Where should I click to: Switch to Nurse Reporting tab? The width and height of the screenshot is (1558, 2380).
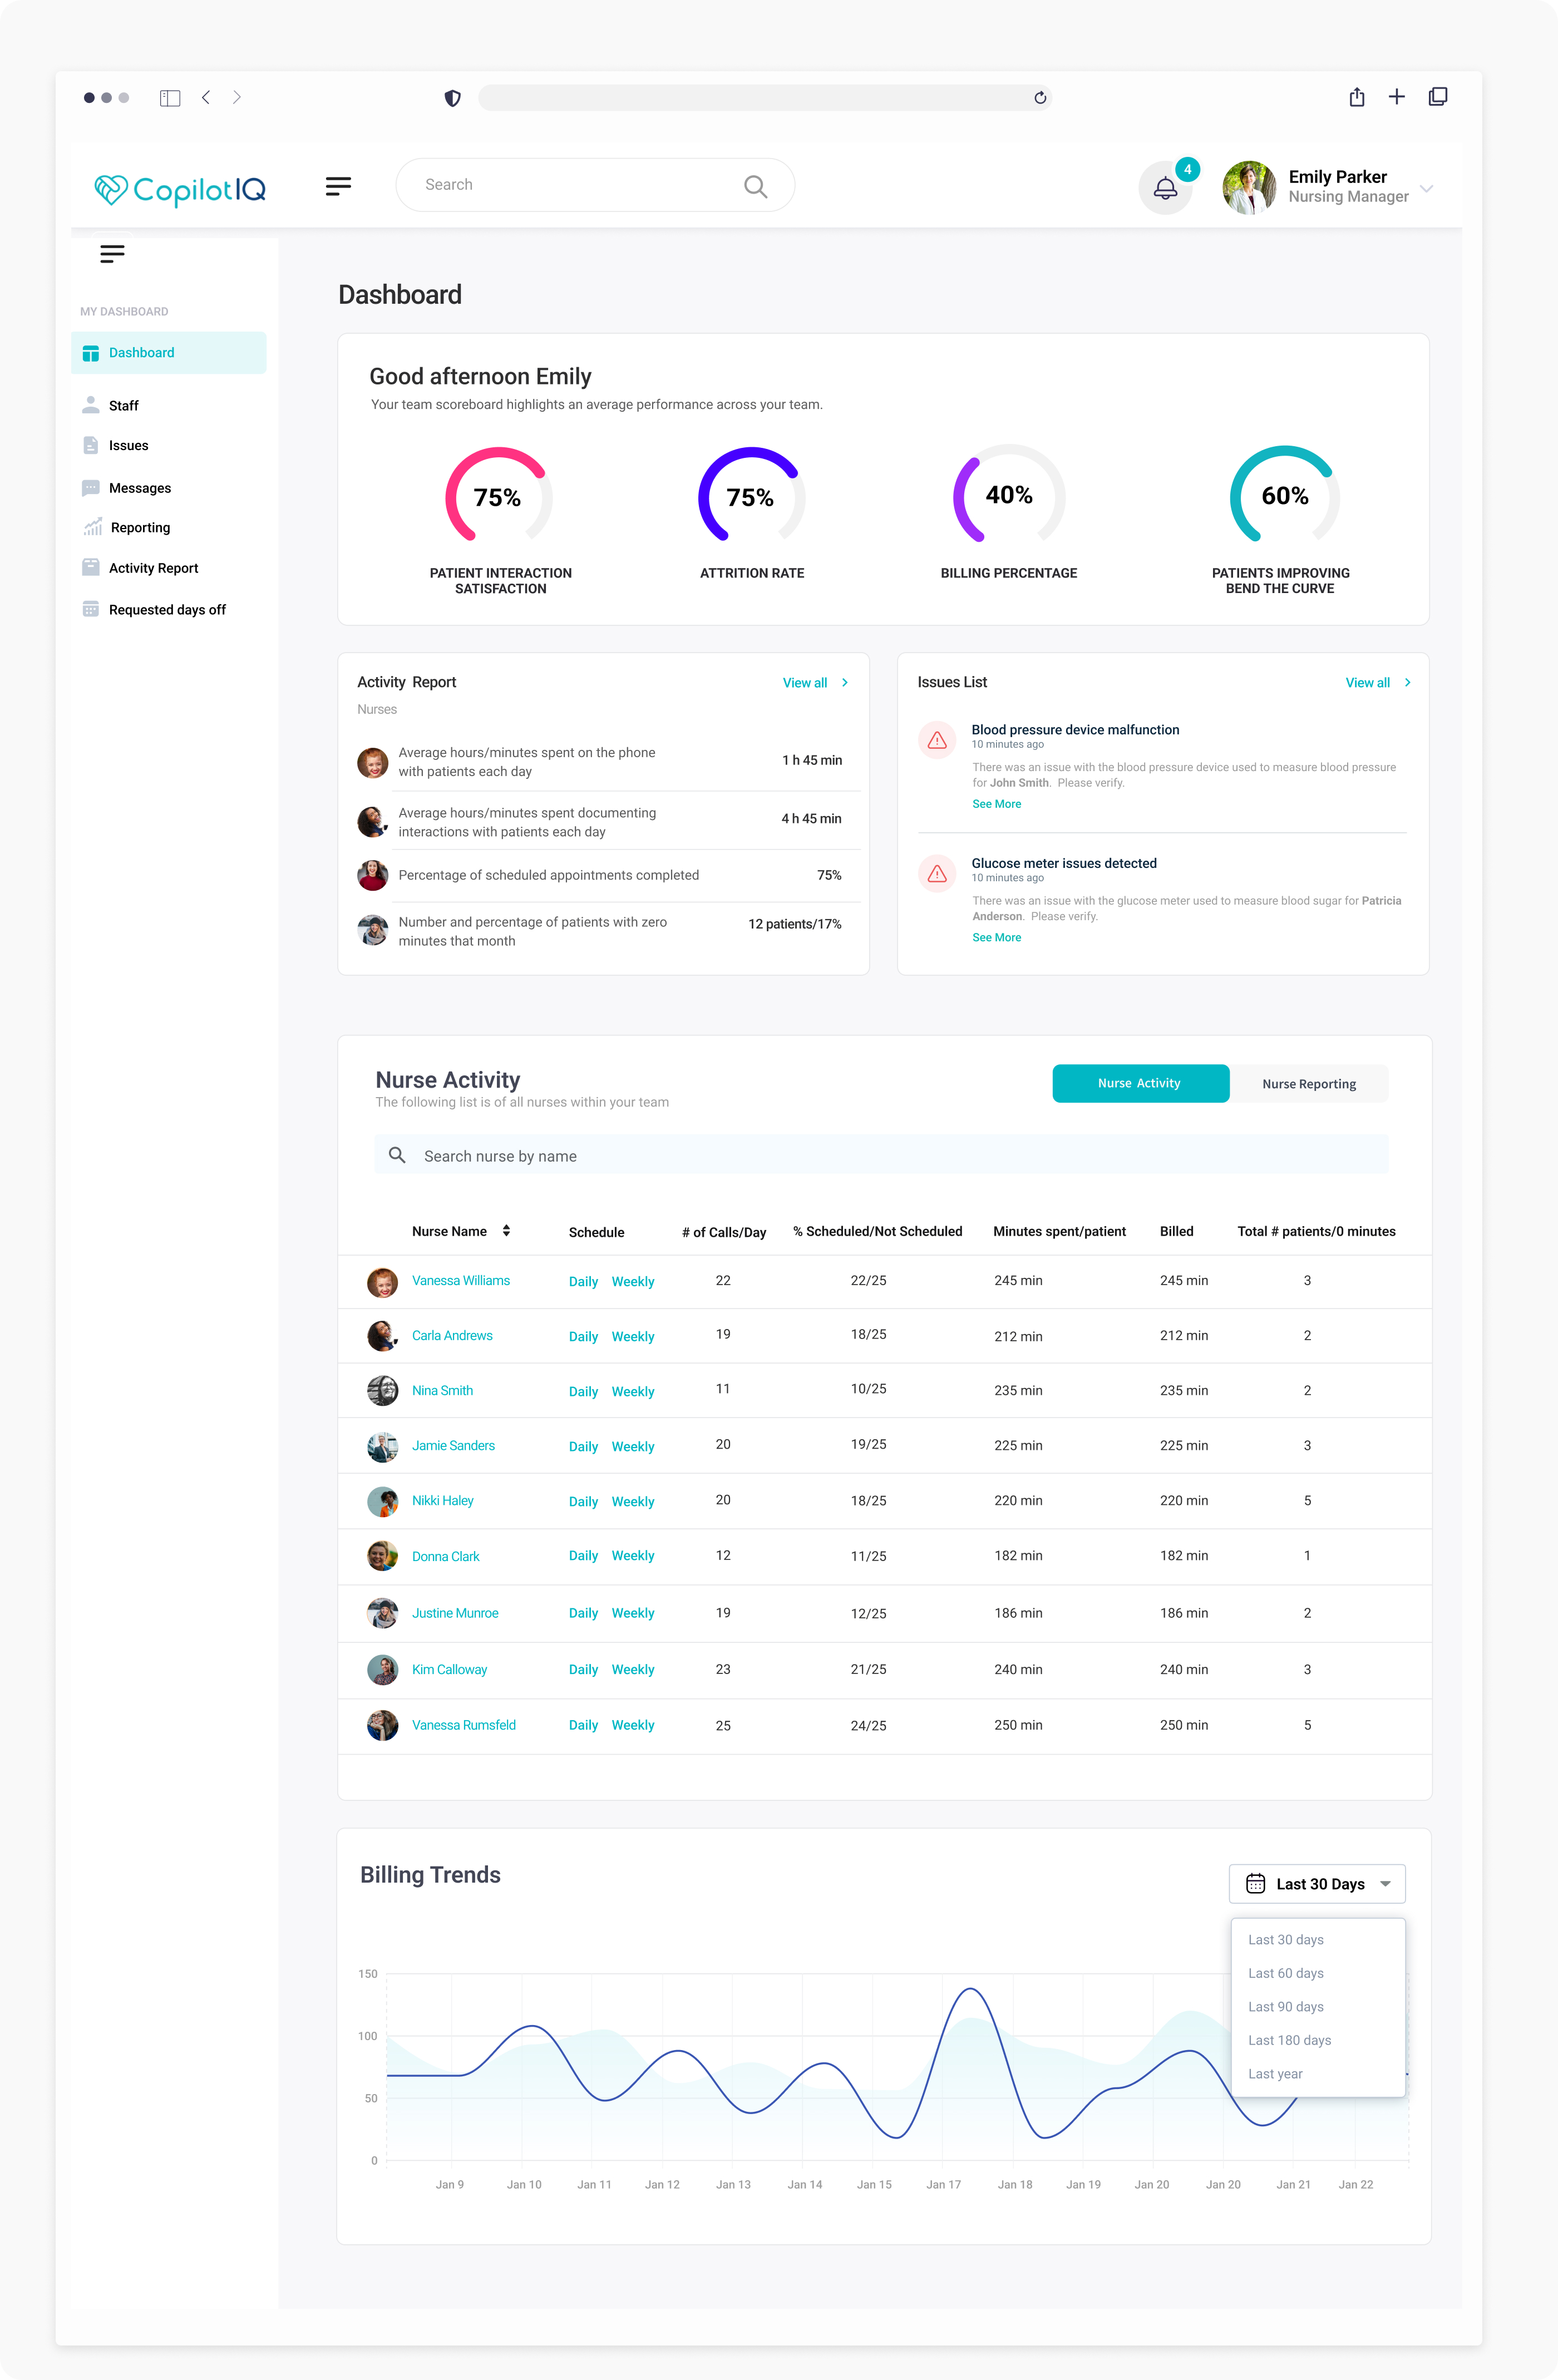1308,1084
